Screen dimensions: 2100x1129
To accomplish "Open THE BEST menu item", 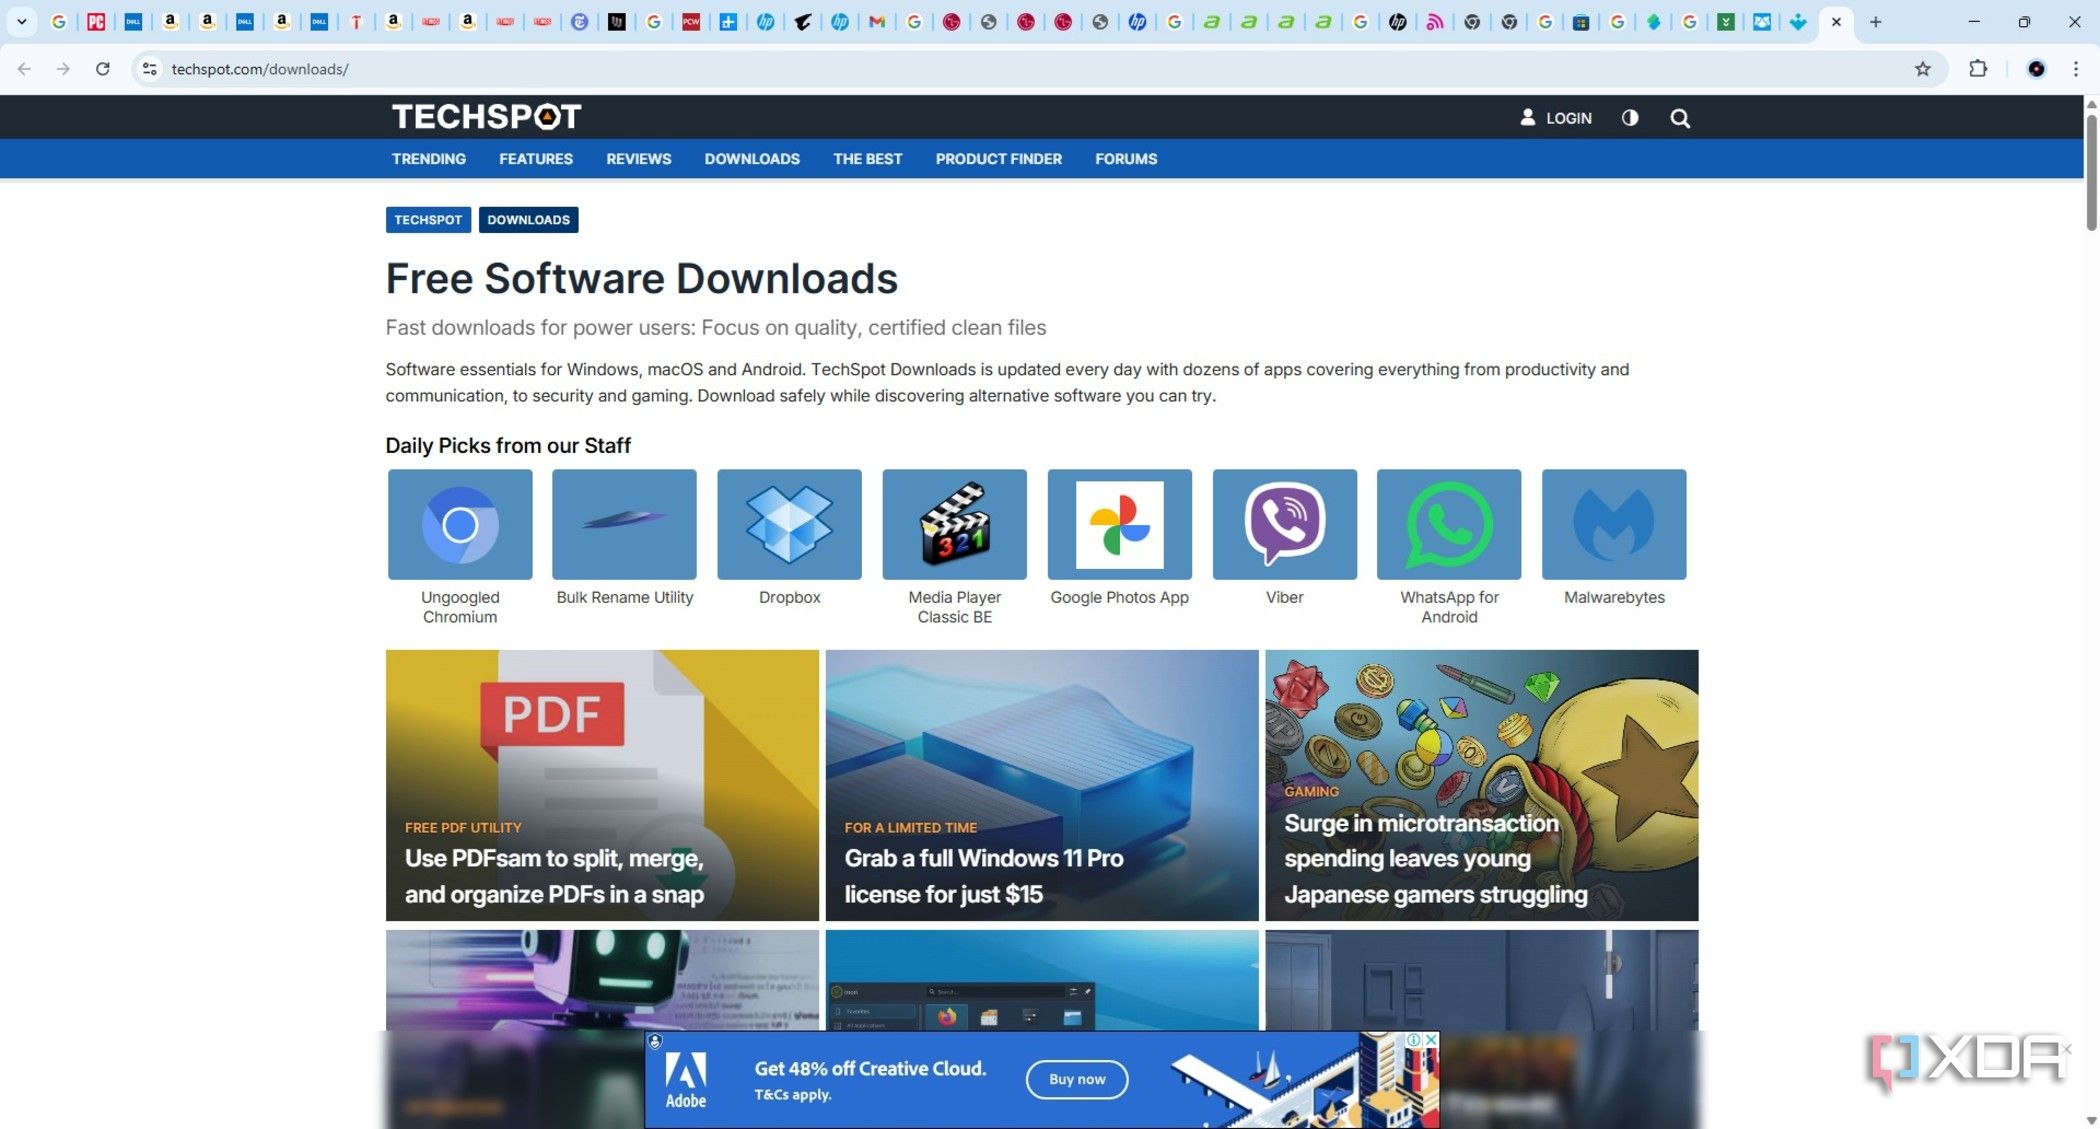I will pyautogui.click(x=868, y=159).
